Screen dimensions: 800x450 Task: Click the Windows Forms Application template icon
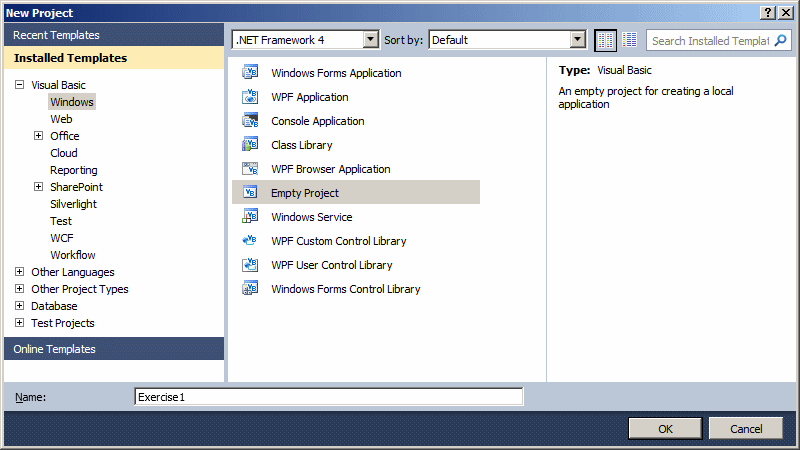(x=250, y=72)
